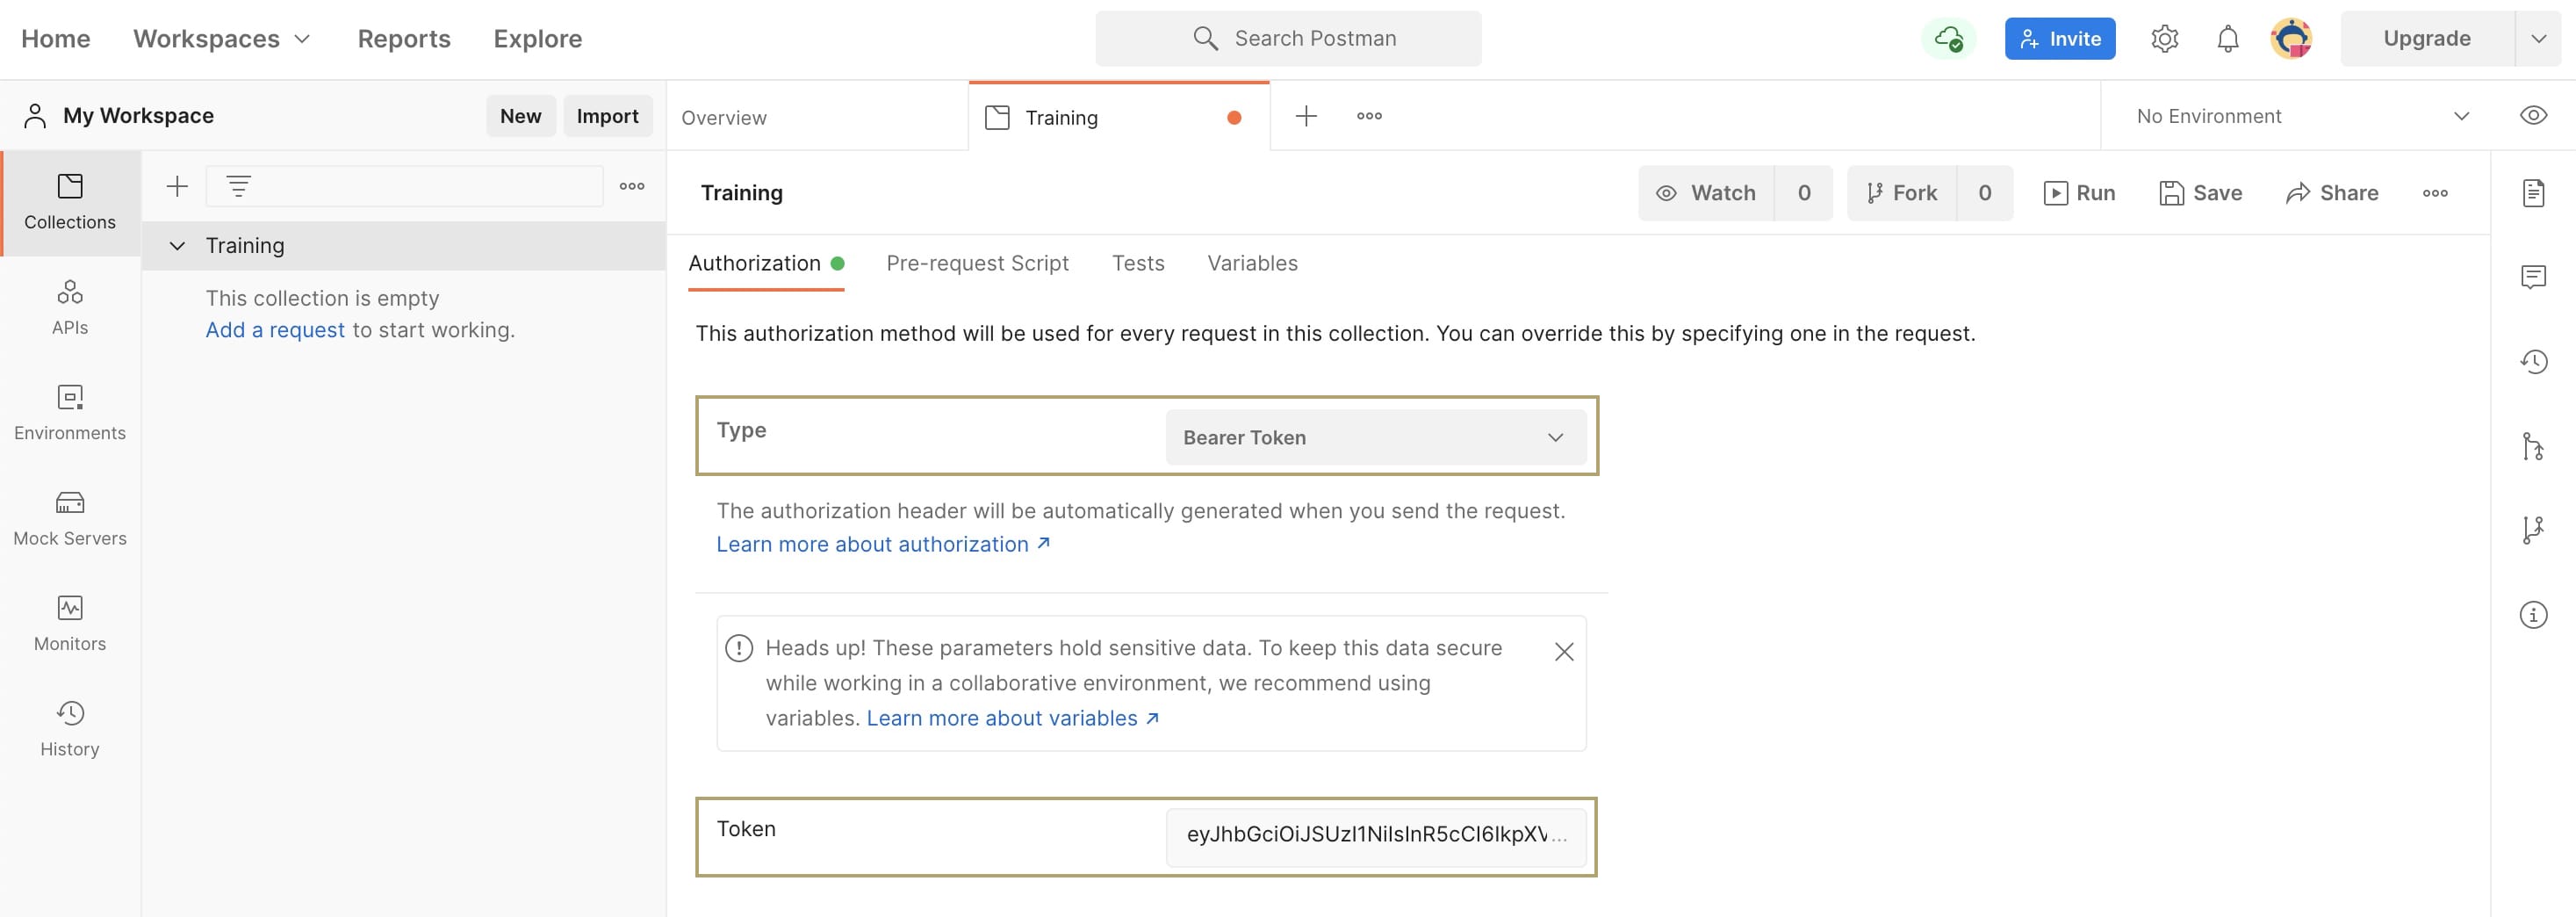Click the Import button
This screenshot has width=2576, height=917.
[x=607, y=116]
